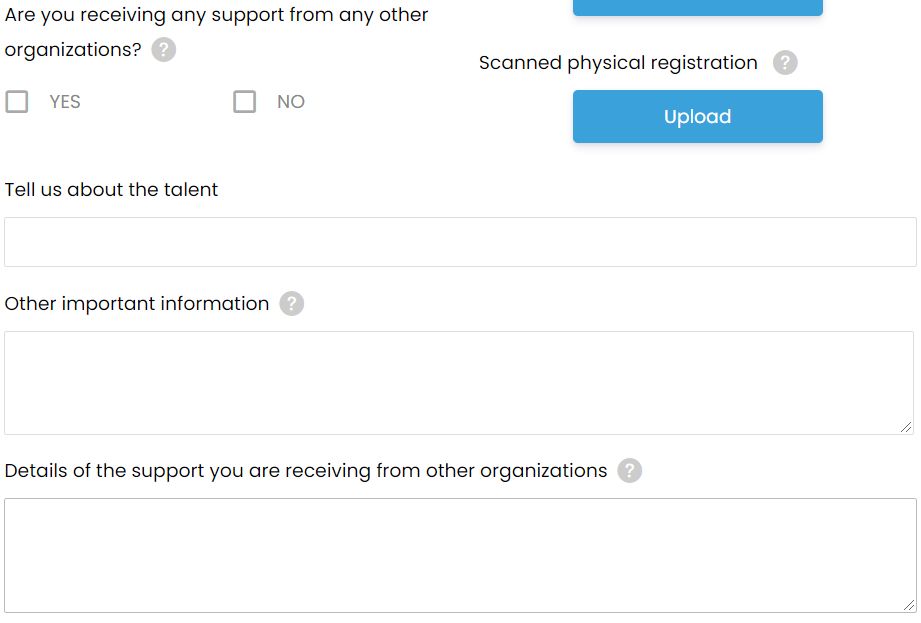Click inside the Other important information textarea
Image resolution: width=921 pixels, height=623 pixels.
point(459,383)
